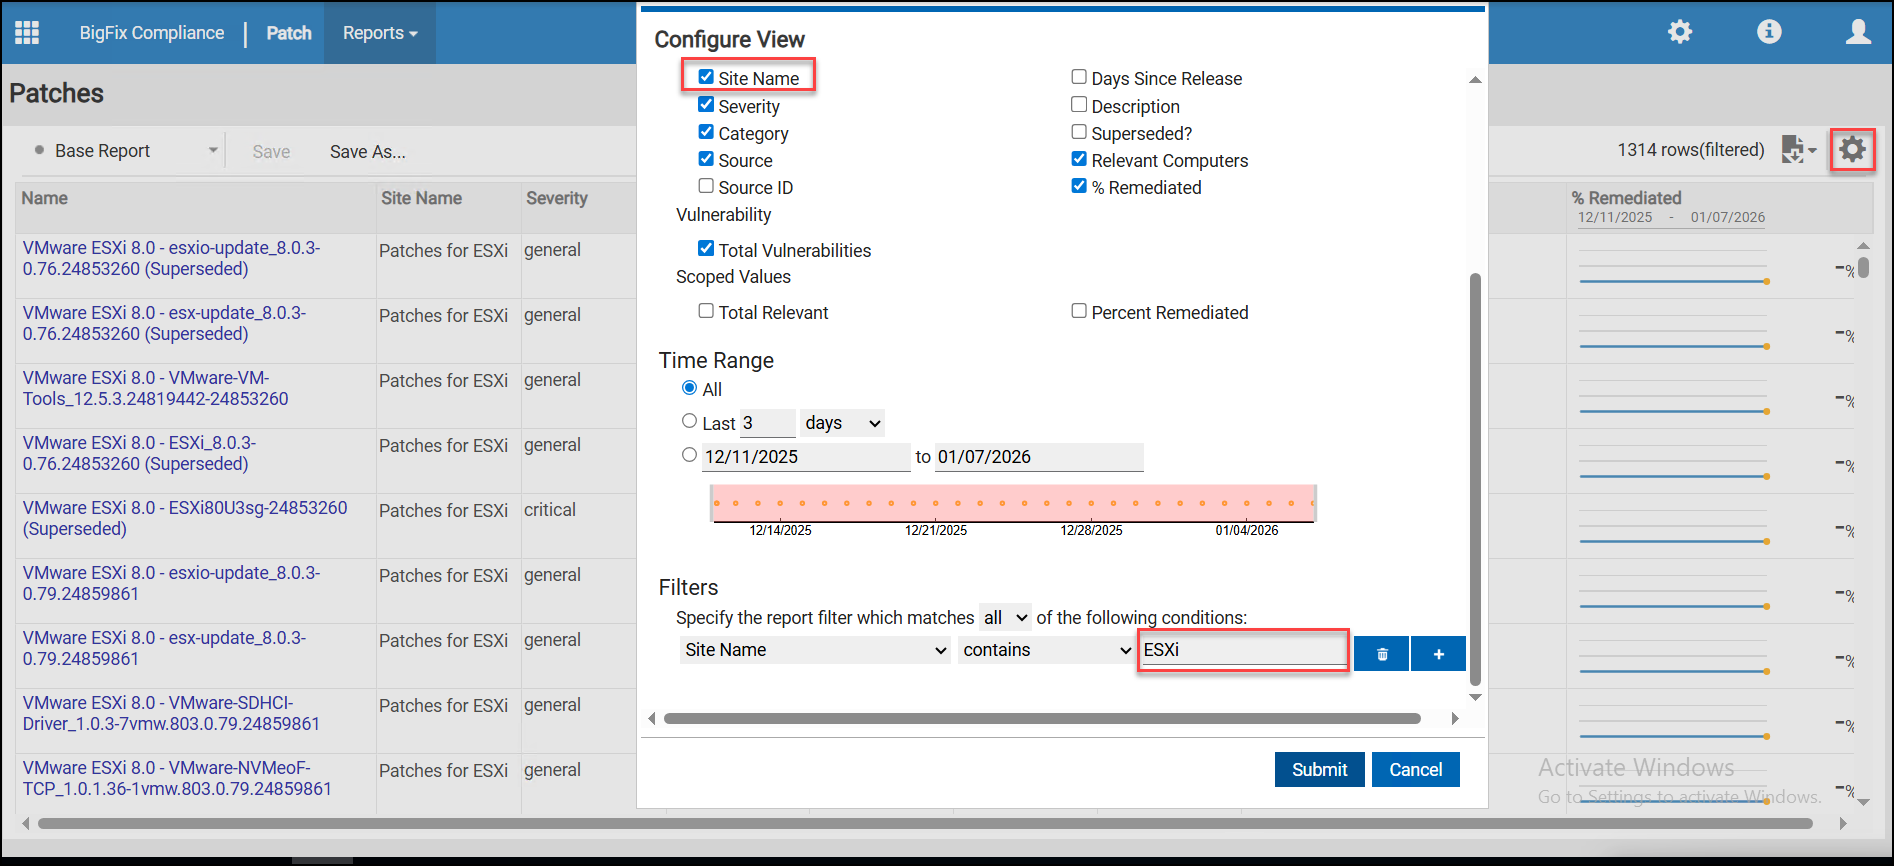Open the Configure View gear
This screenshot has width=1894, height=866.
coord(1852,150)
